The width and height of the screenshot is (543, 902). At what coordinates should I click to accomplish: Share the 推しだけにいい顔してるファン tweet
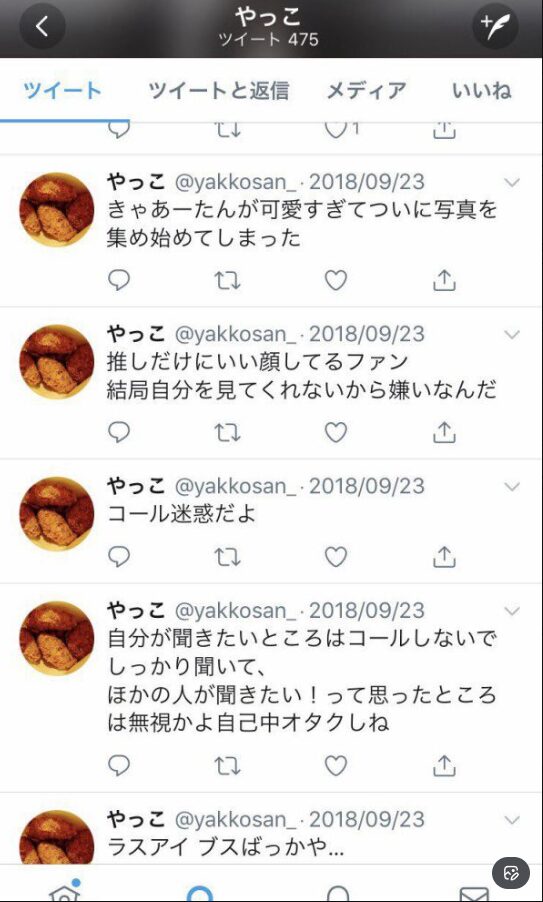click(x=444, y=433)
